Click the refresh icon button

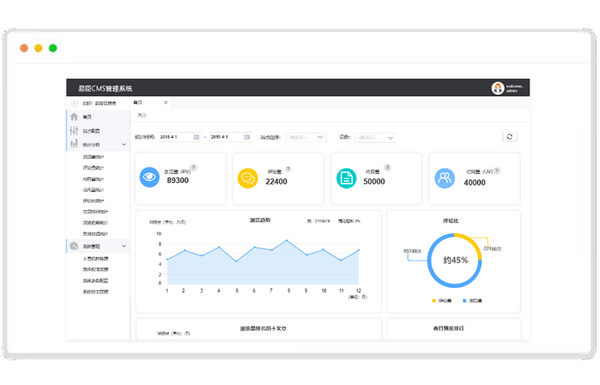point(509,137)
